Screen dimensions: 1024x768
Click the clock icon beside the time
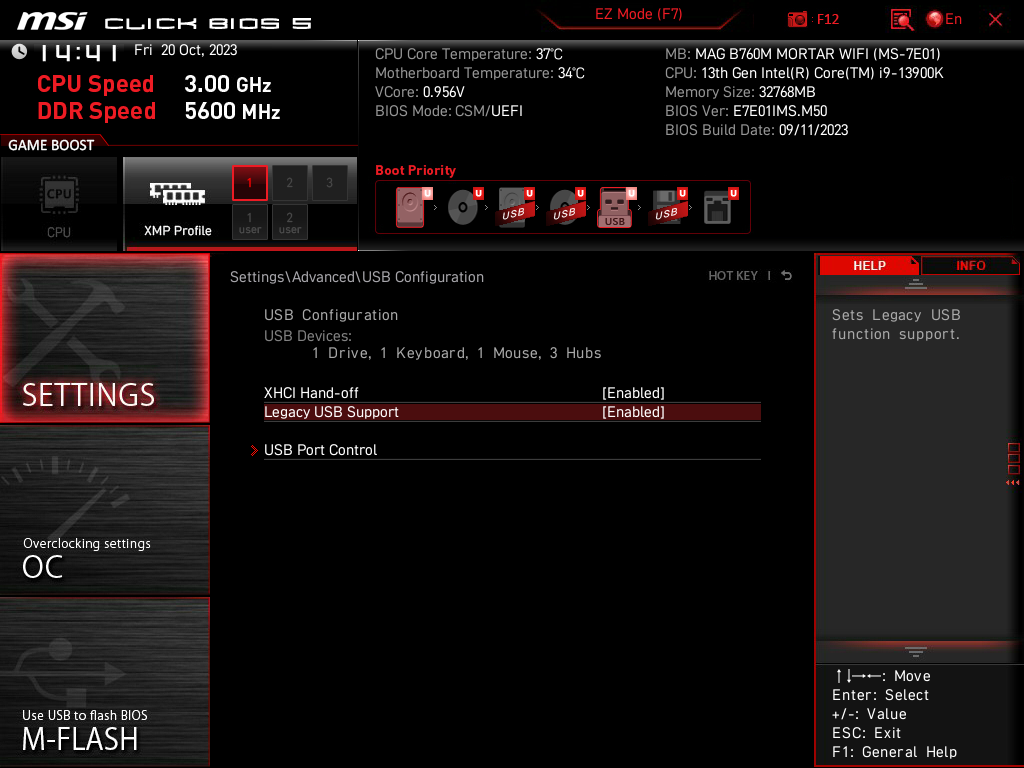tap(19, 51)
